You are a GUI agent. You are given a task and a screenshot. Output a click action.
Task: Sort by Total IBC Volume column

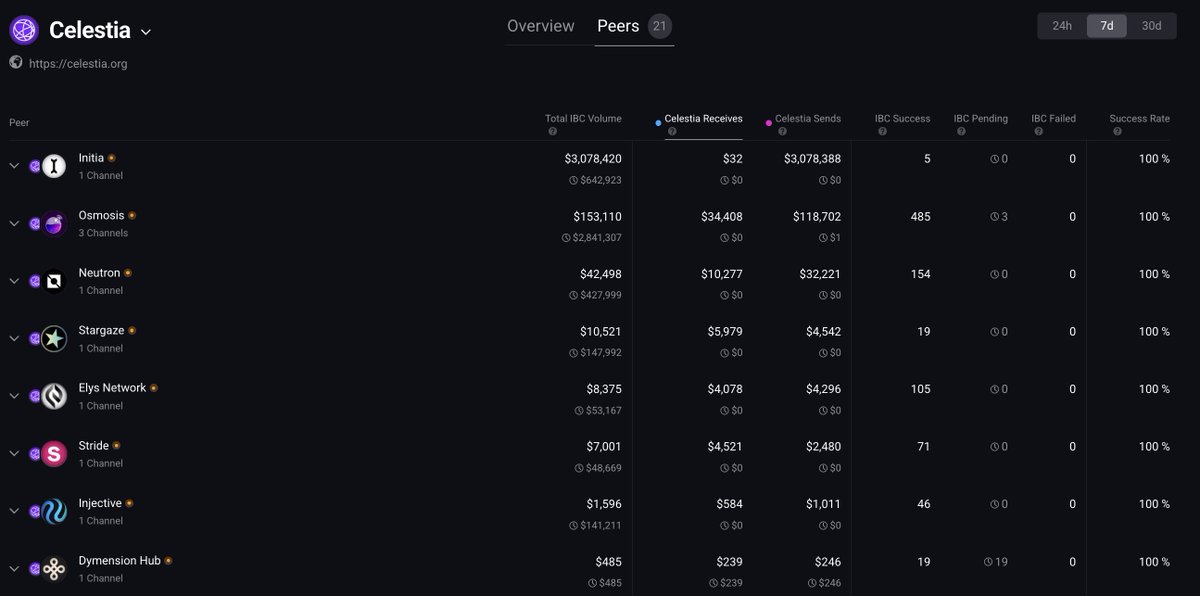pos(583,118)
